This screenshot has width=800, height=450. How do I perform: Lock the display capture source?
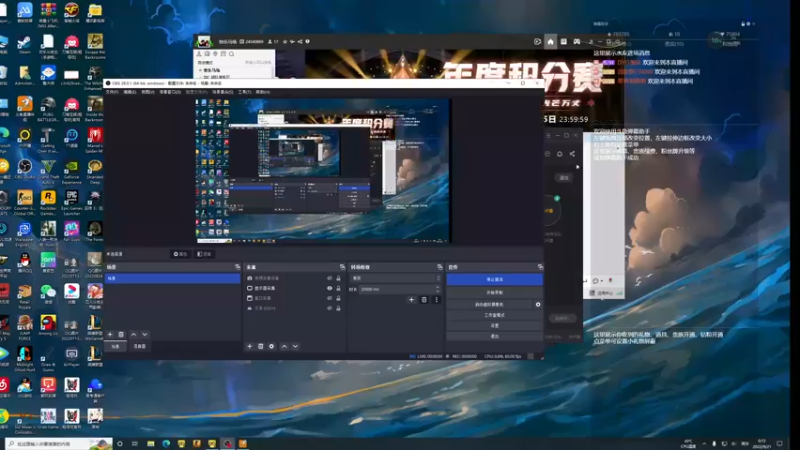pos(338,288)
